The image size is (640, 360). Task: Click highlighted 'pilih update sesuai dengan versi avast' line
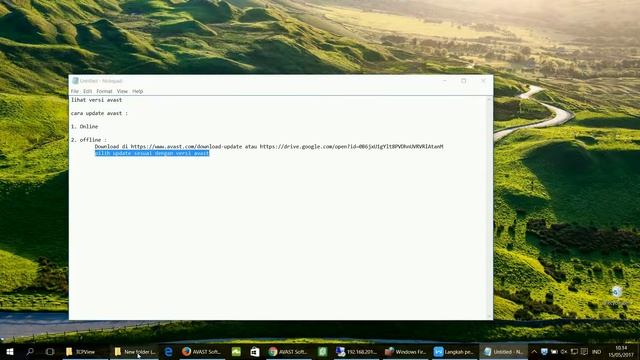tap(152, 153)
